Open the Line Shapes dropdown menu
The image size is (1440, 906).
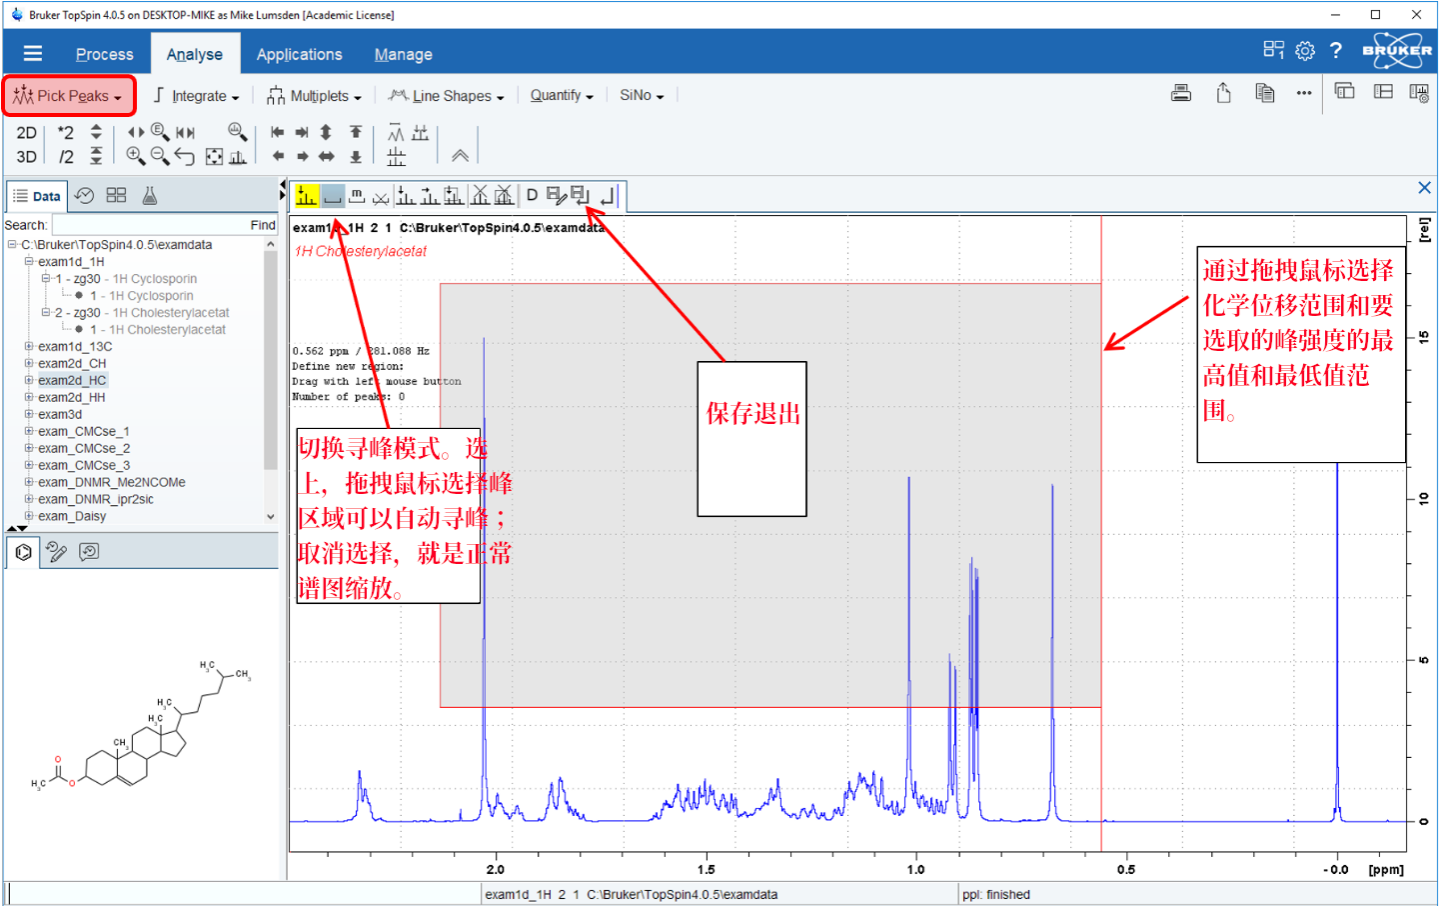pyautogui.click(x=446, y=96)
